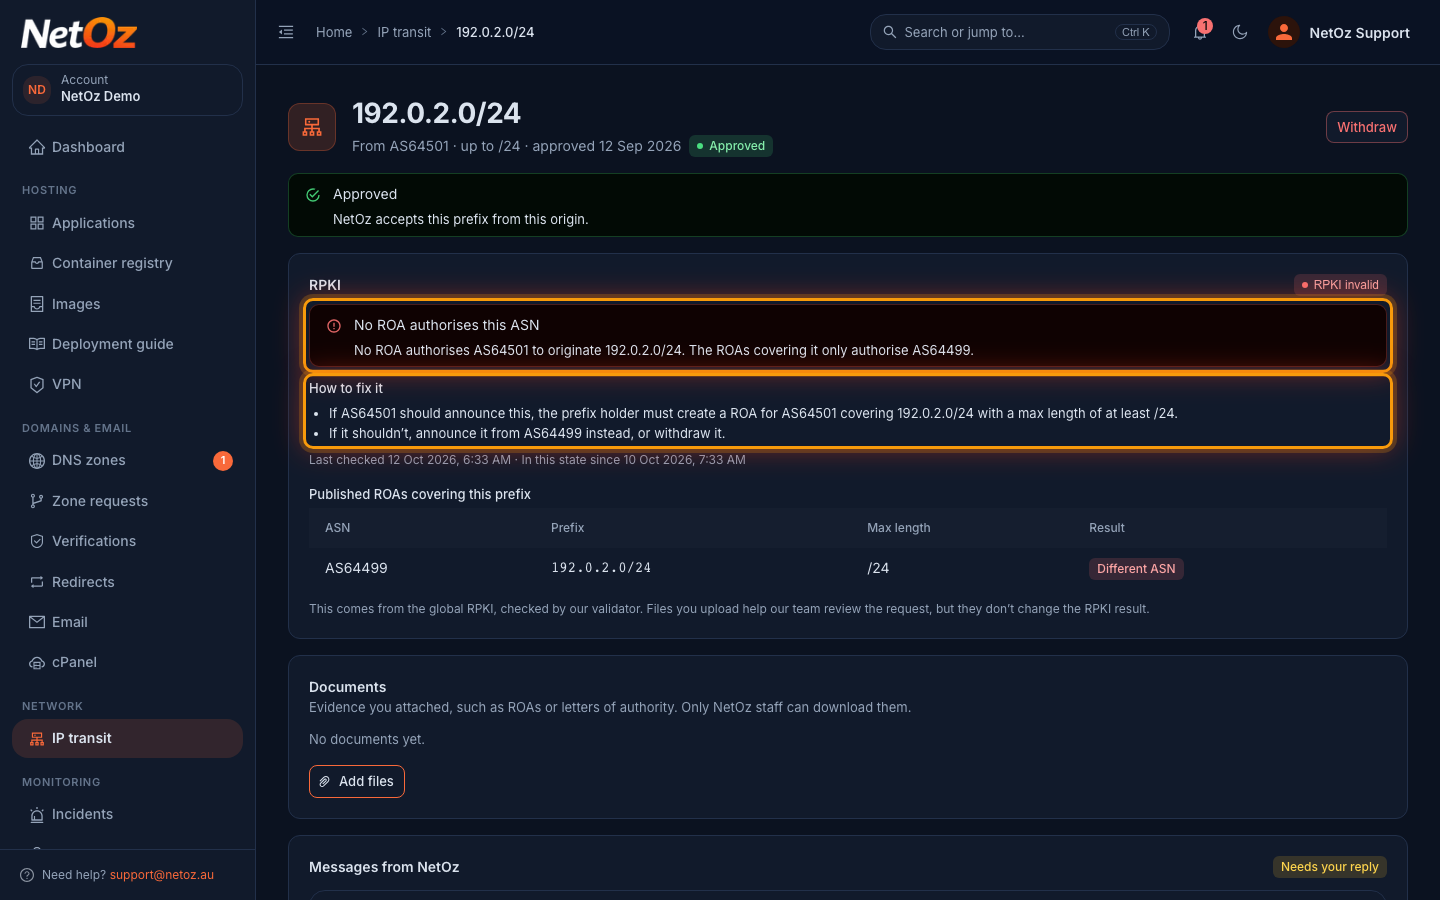Go to Dashboard
Image resolution: width=1440 pixels, height=900 pixels.
[127, 147]
